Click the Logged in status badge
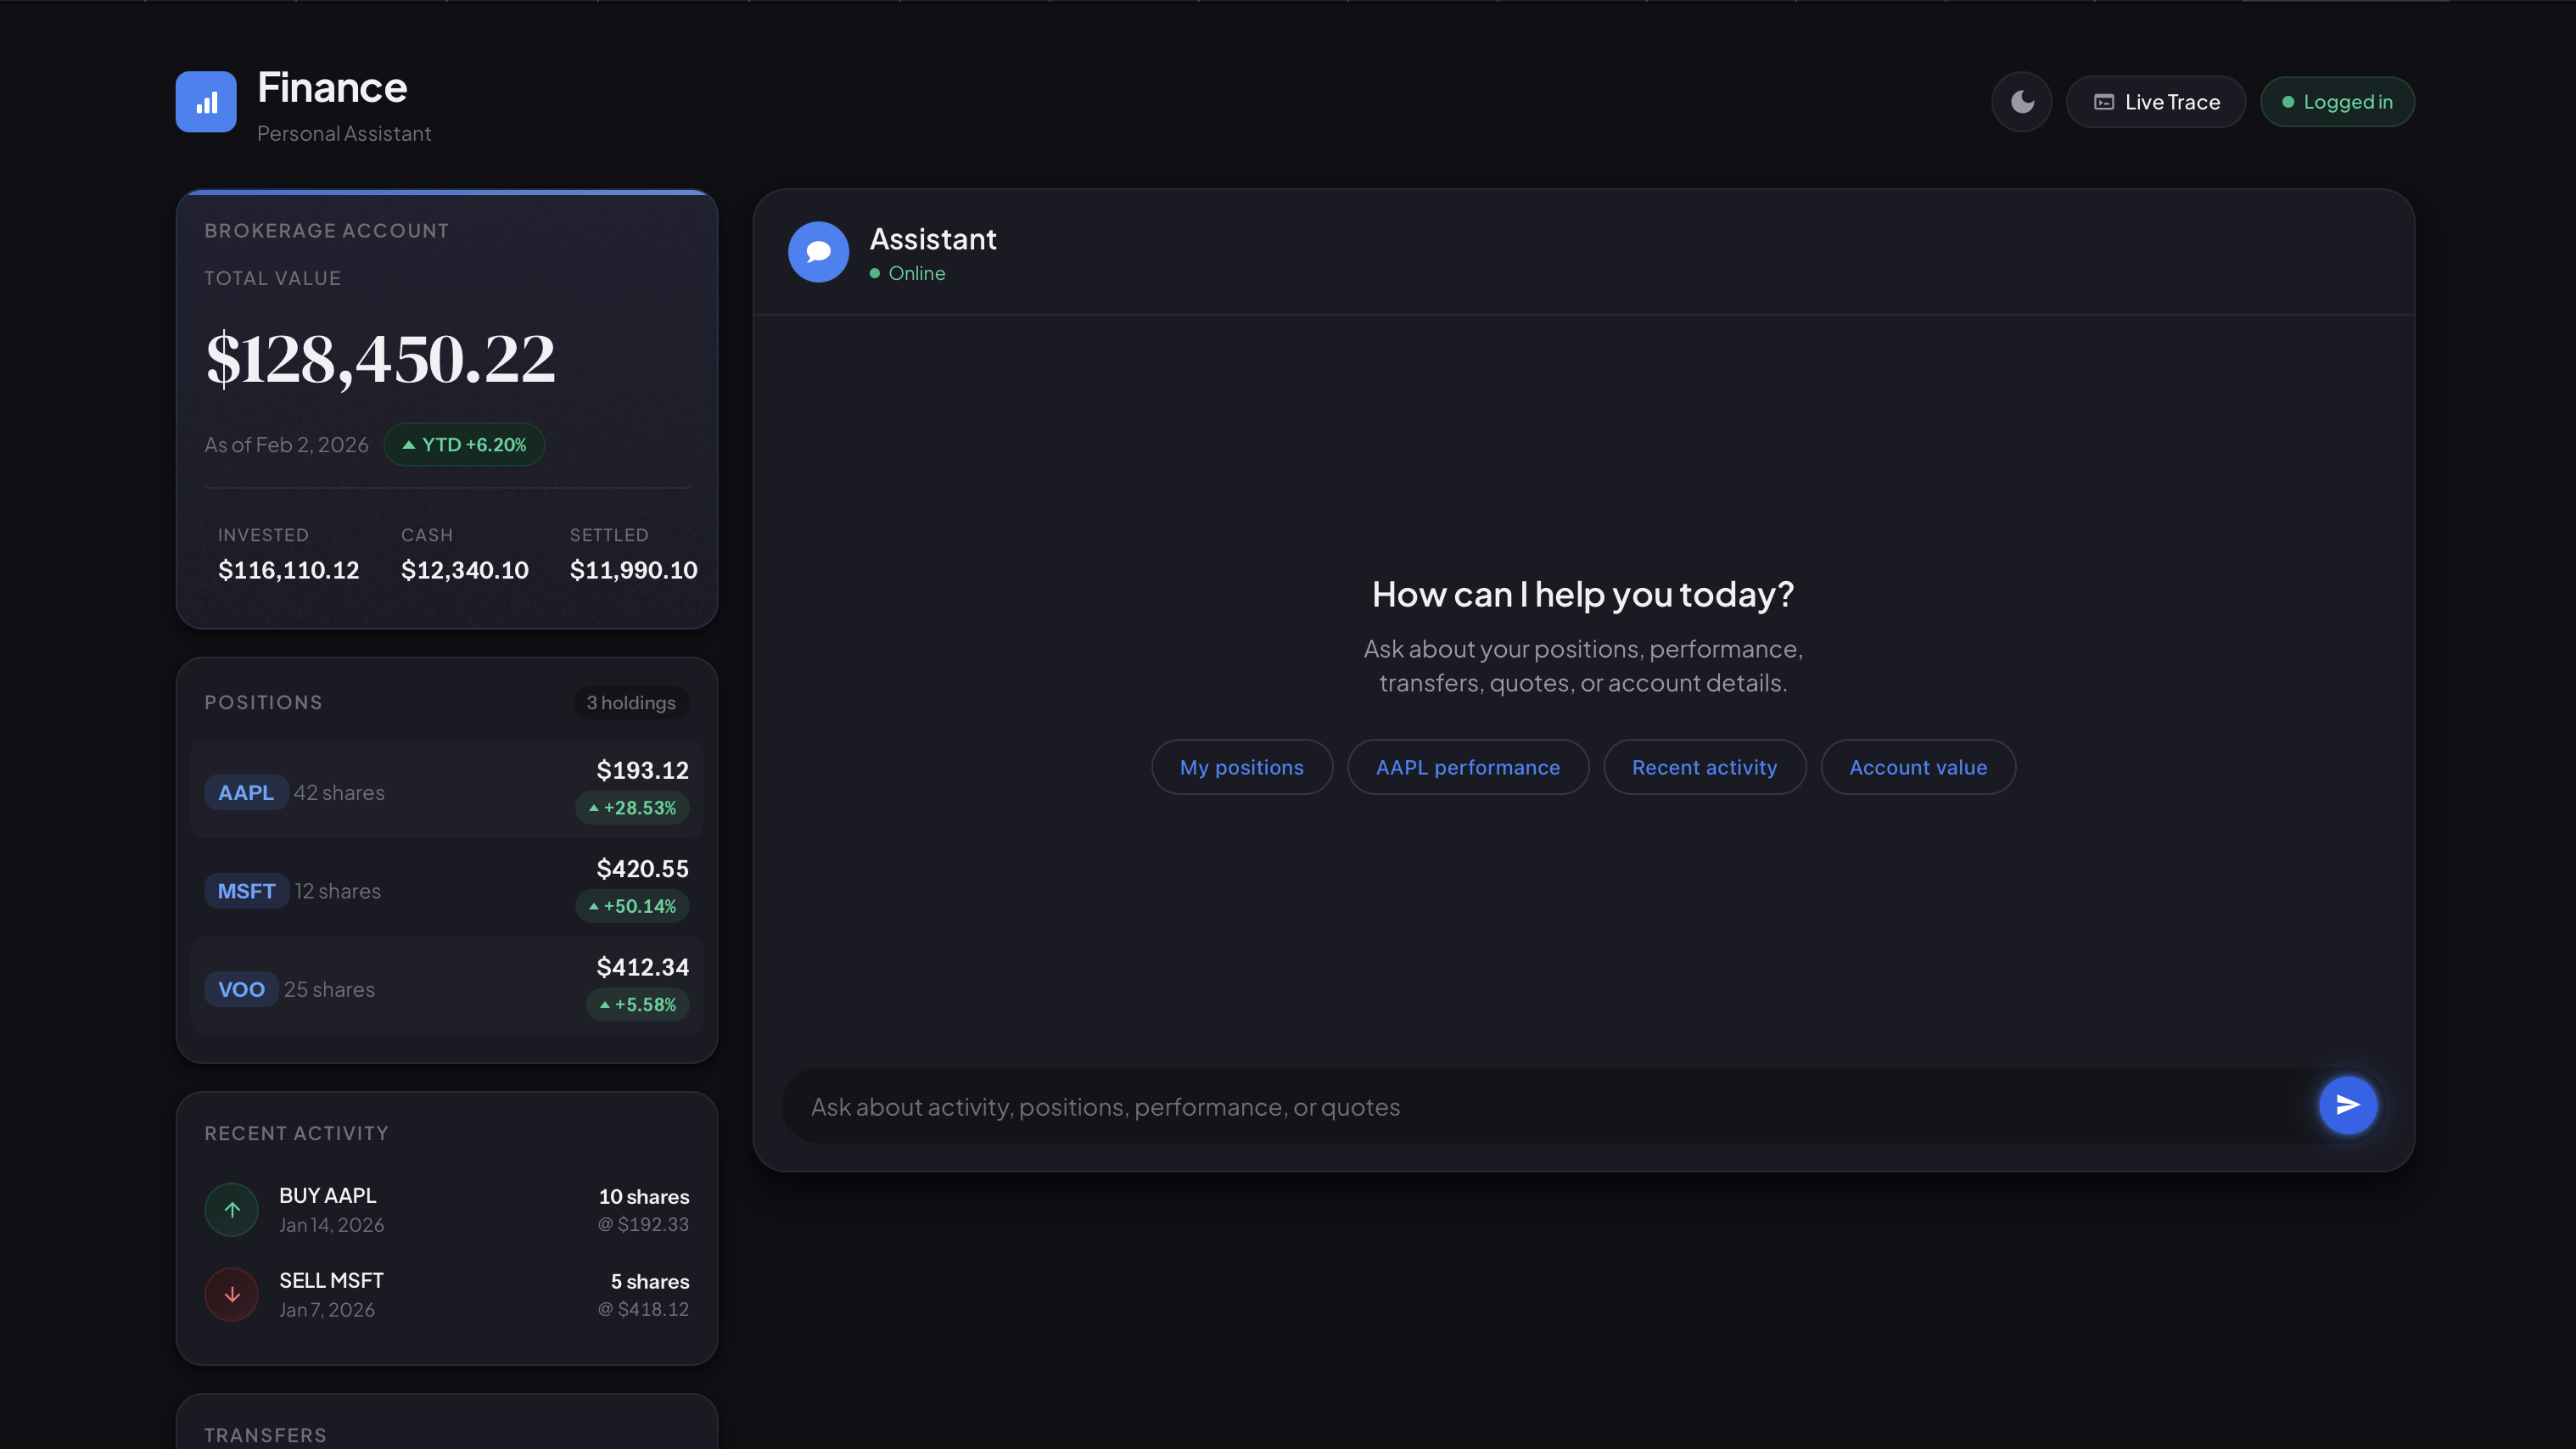Screen dimensions: 2576x1449 [2337, 102]
